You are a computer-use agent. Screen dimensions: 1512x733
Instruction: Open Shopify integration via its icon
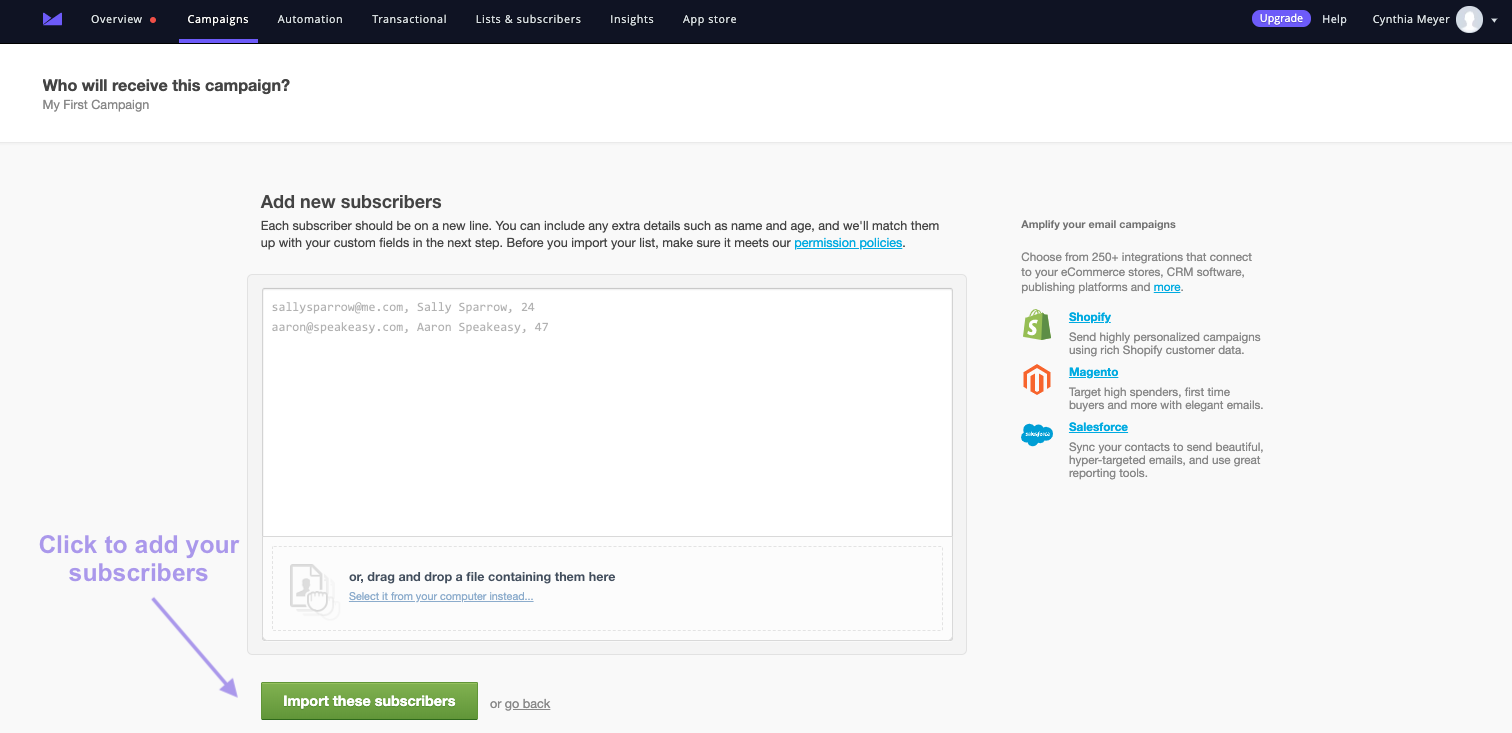[1037, 324]
